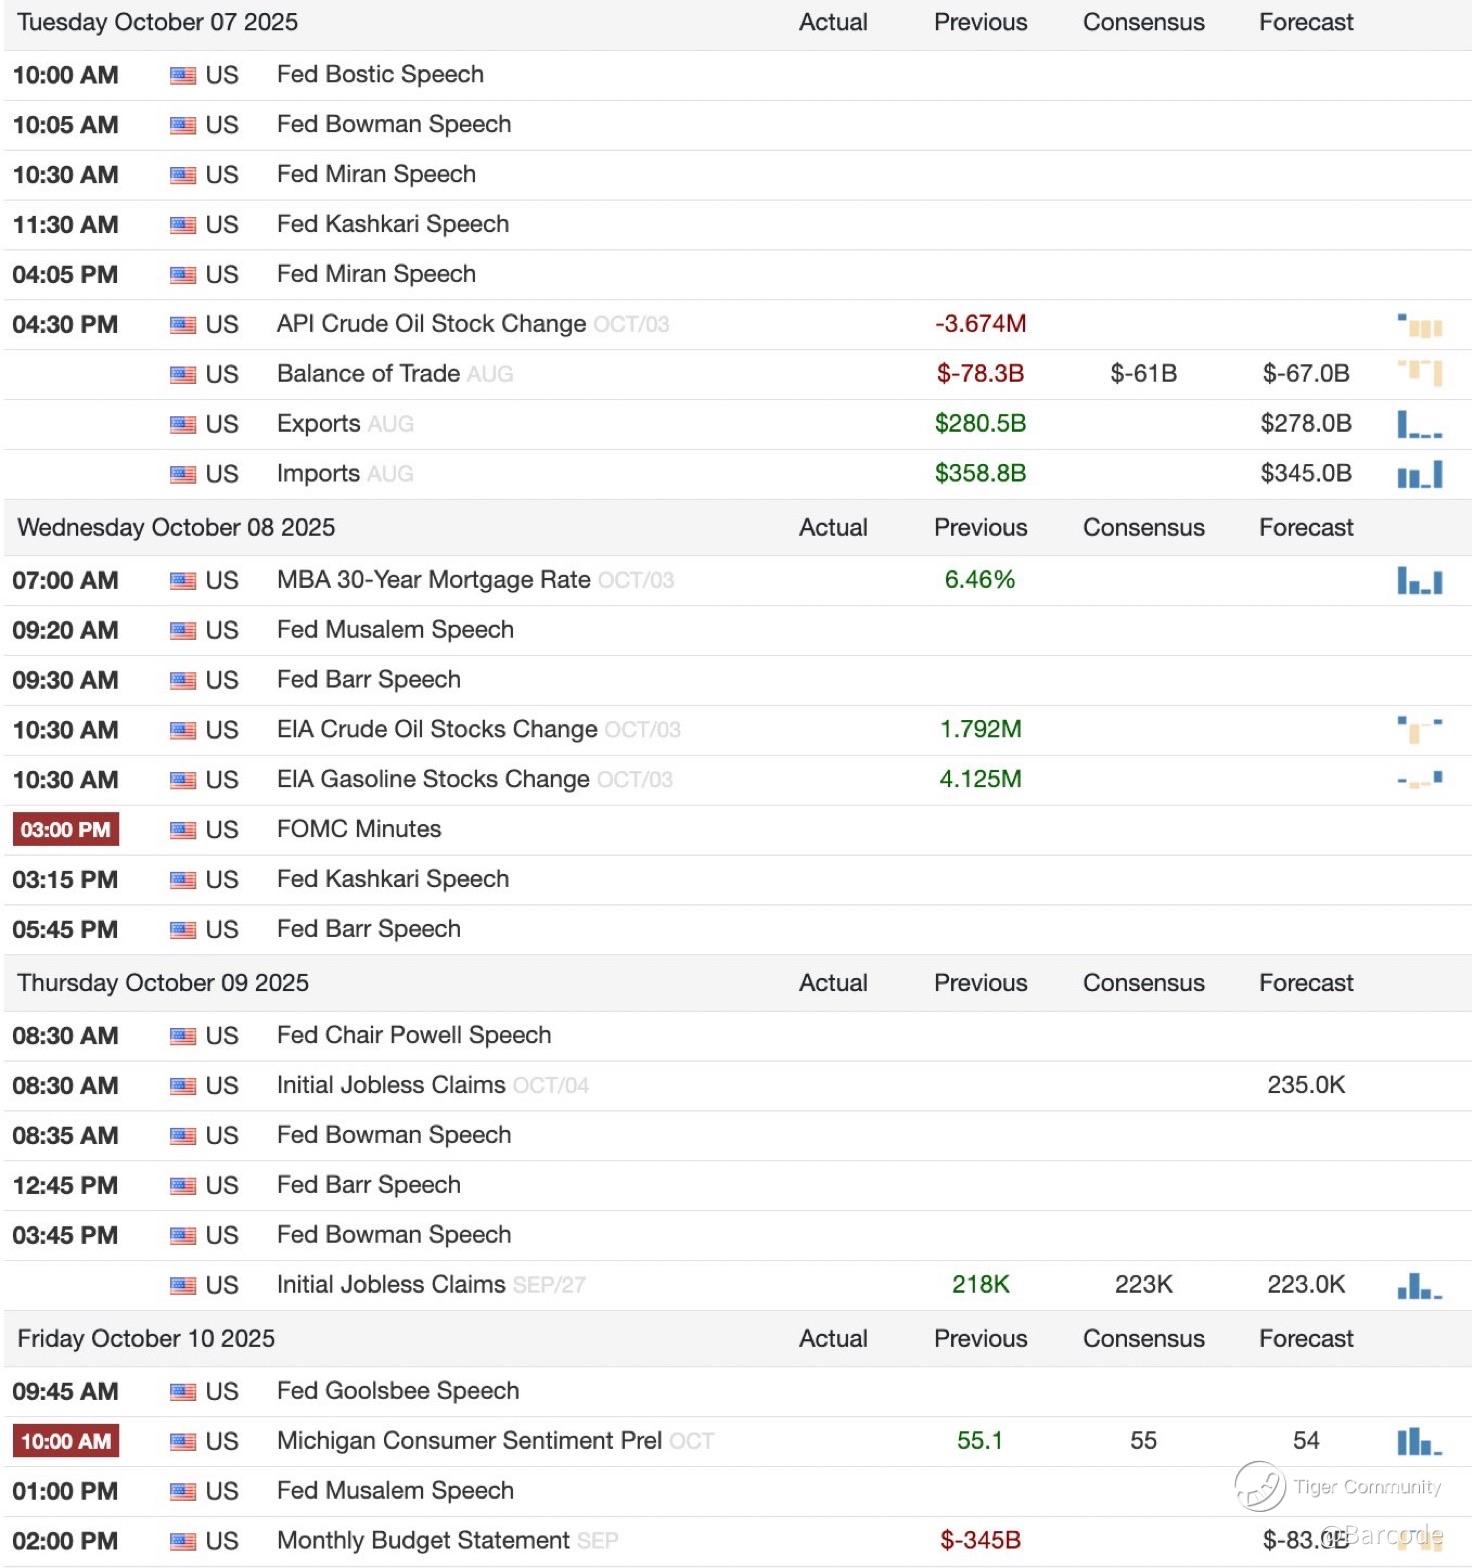Open the Initial Jobless Claims SEP/27 chart icon
The image size is (1472, 1568).
[x=1419, y=1285]
